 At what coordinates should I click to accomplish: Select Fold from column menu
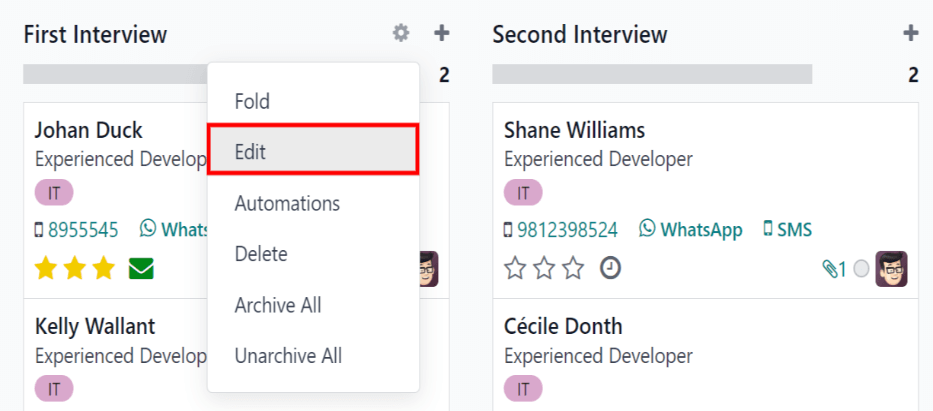point(252,101)
